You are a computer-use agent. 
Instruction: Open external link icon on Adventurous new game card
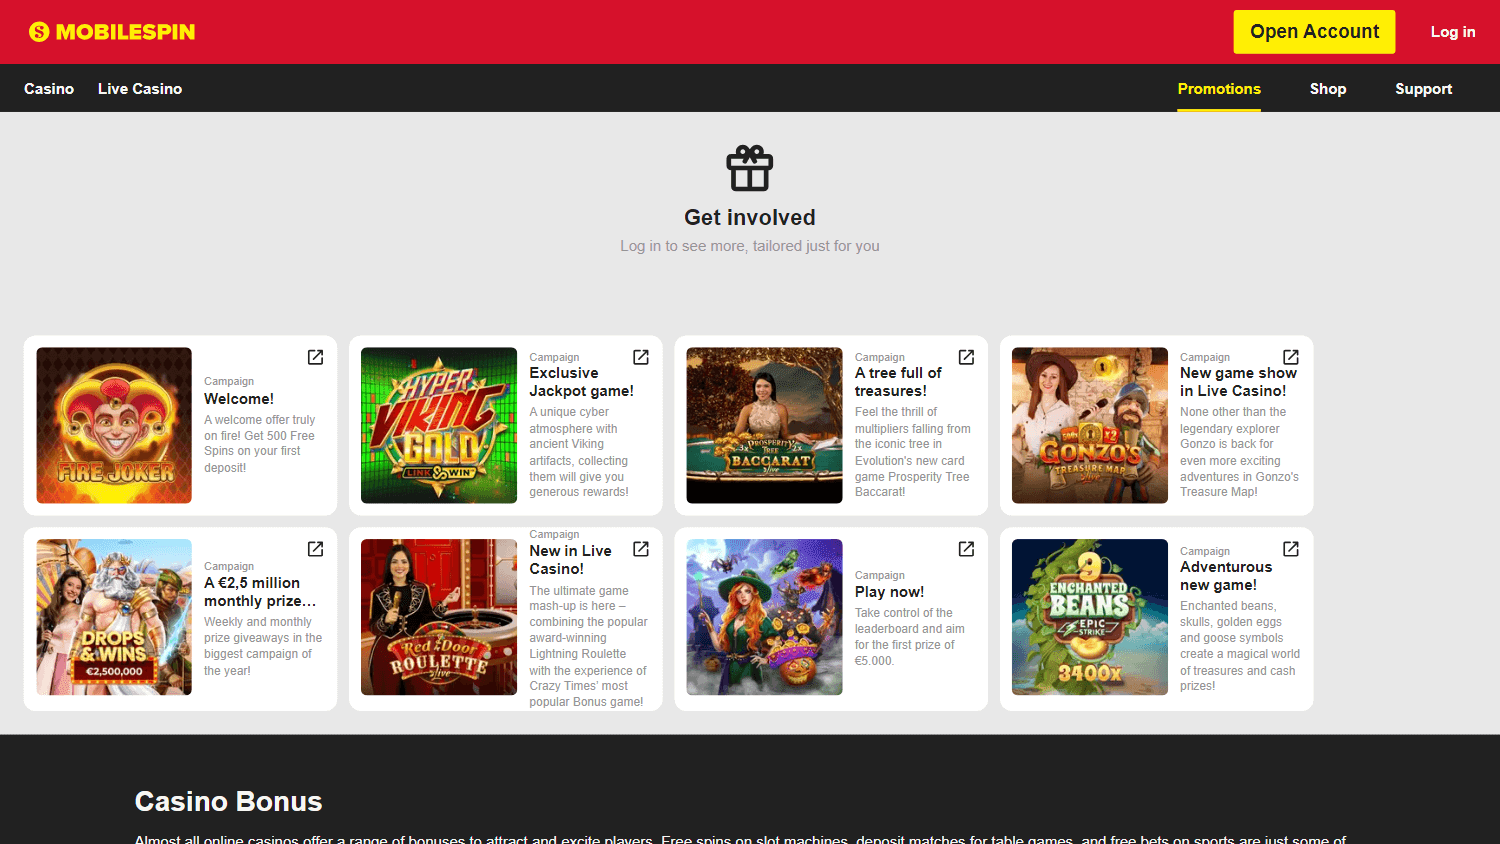click(x=1291, y=549)
